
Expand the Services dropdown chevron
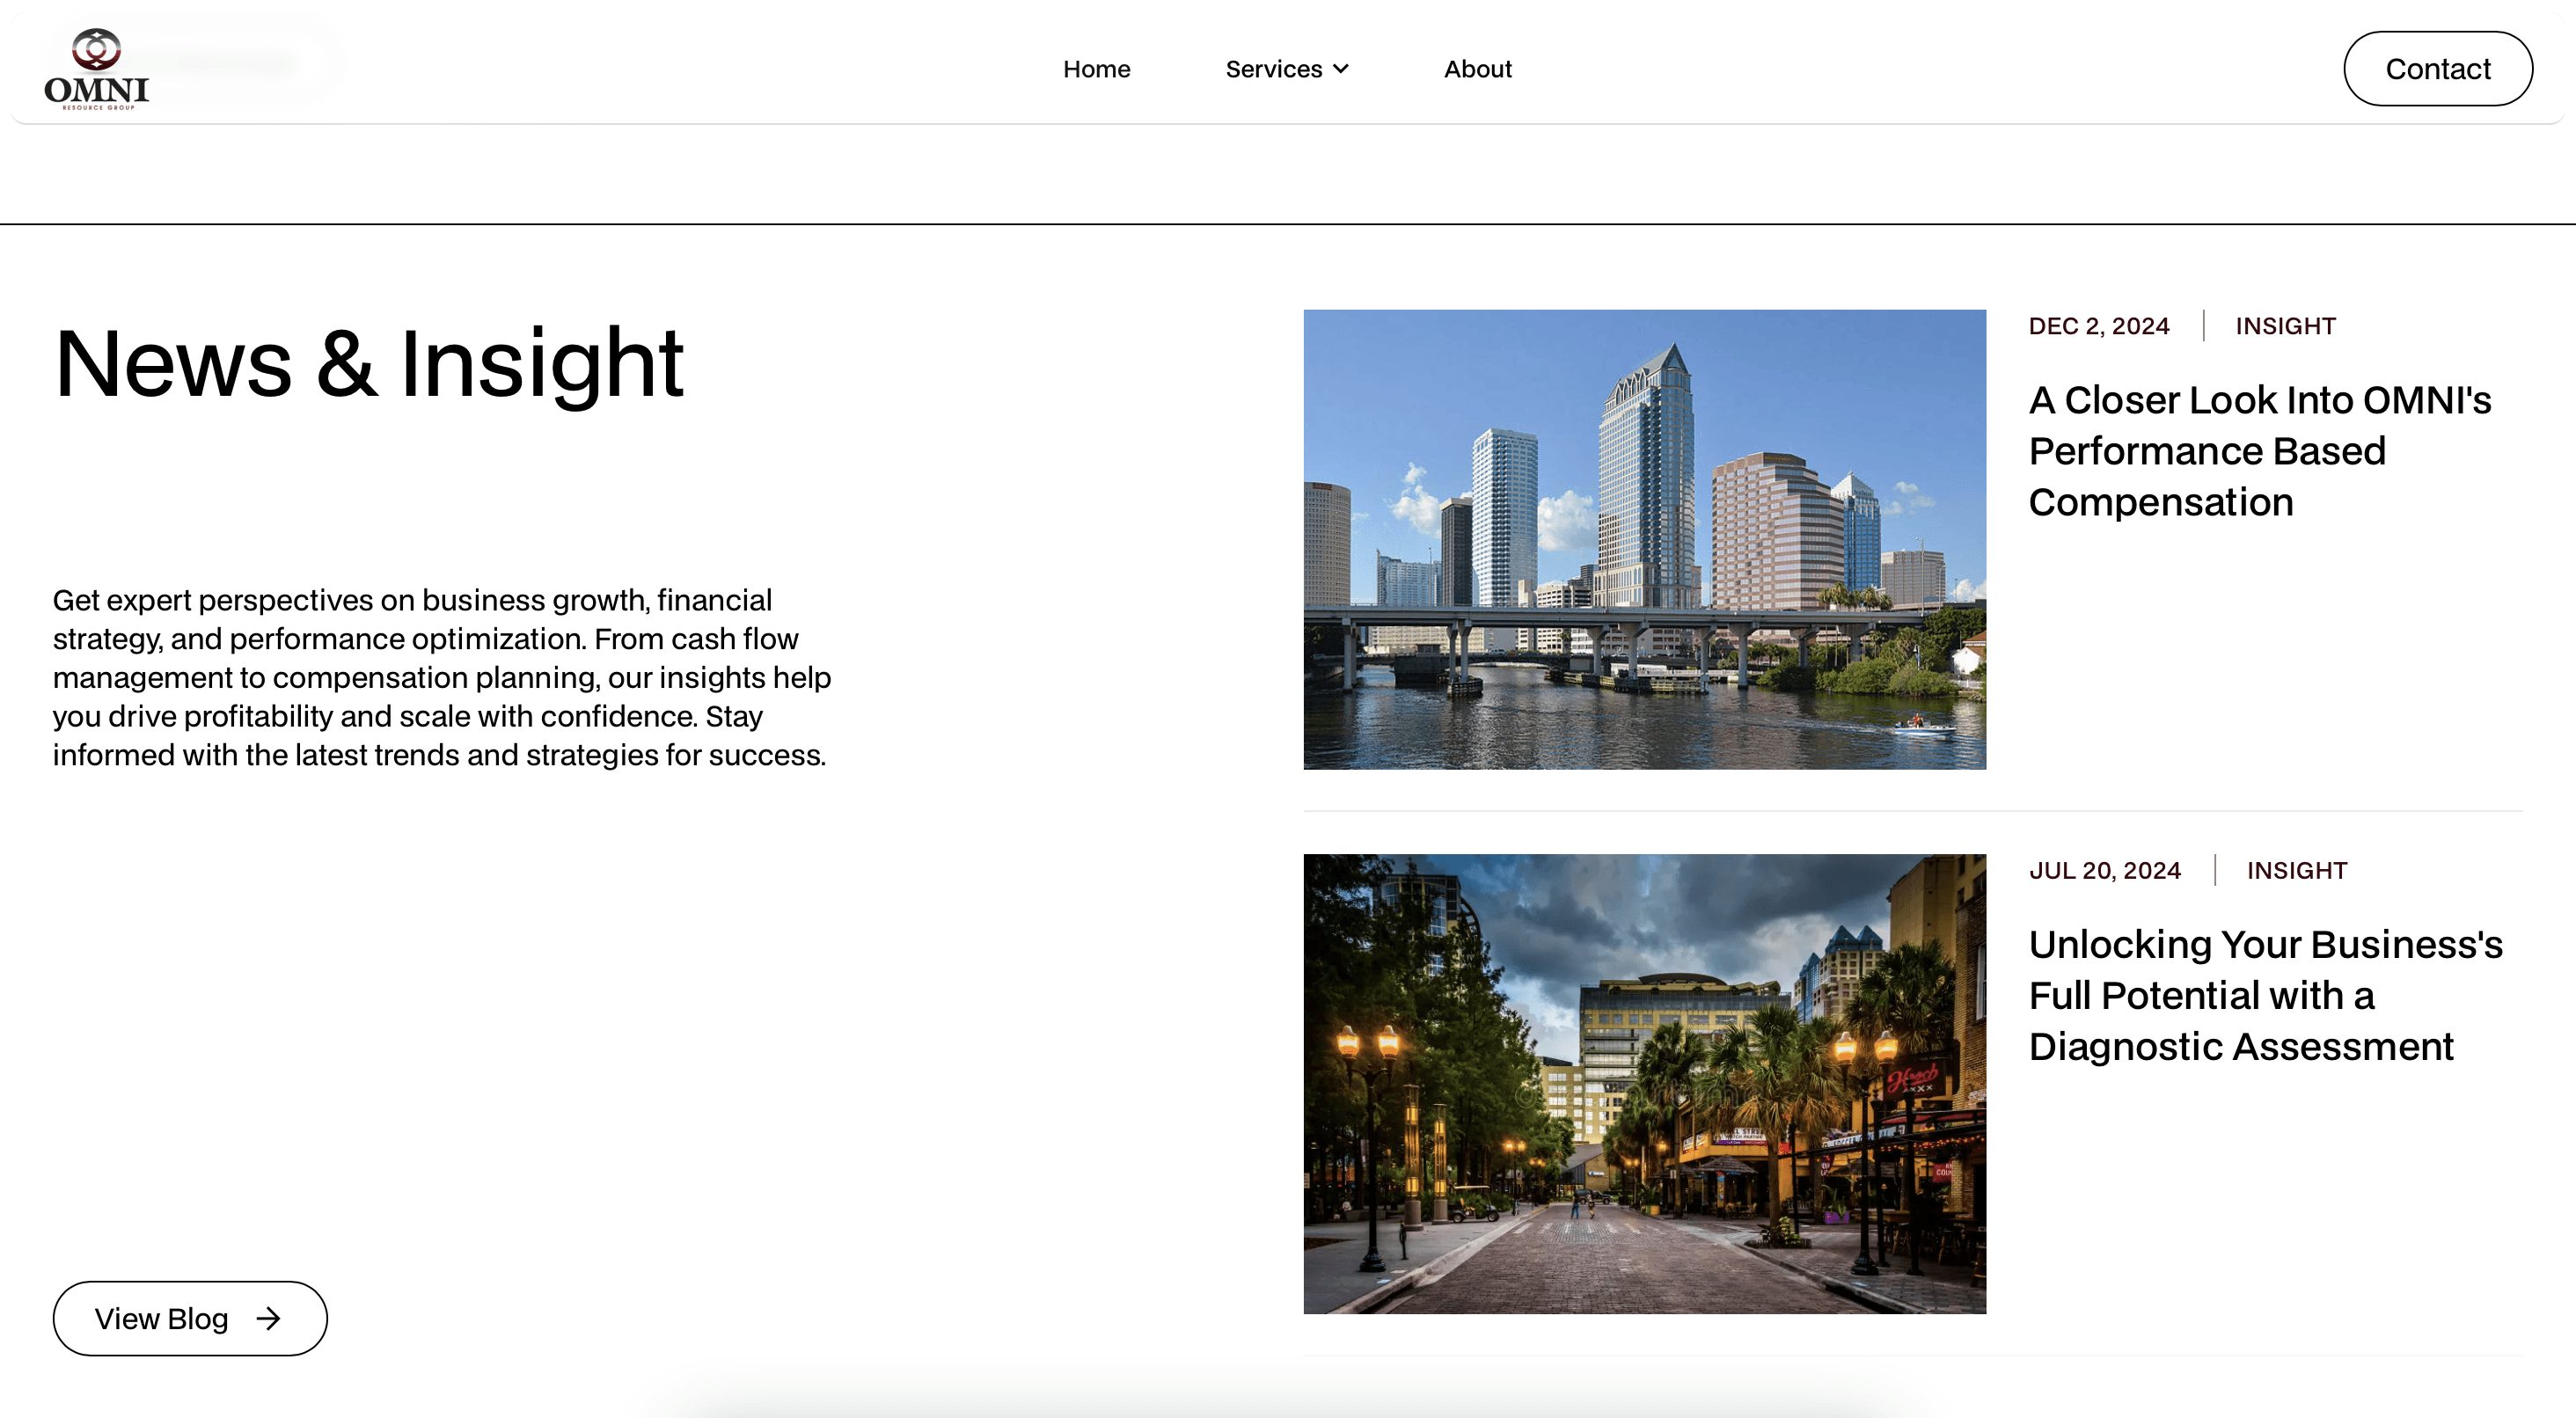click(1341, 69)
